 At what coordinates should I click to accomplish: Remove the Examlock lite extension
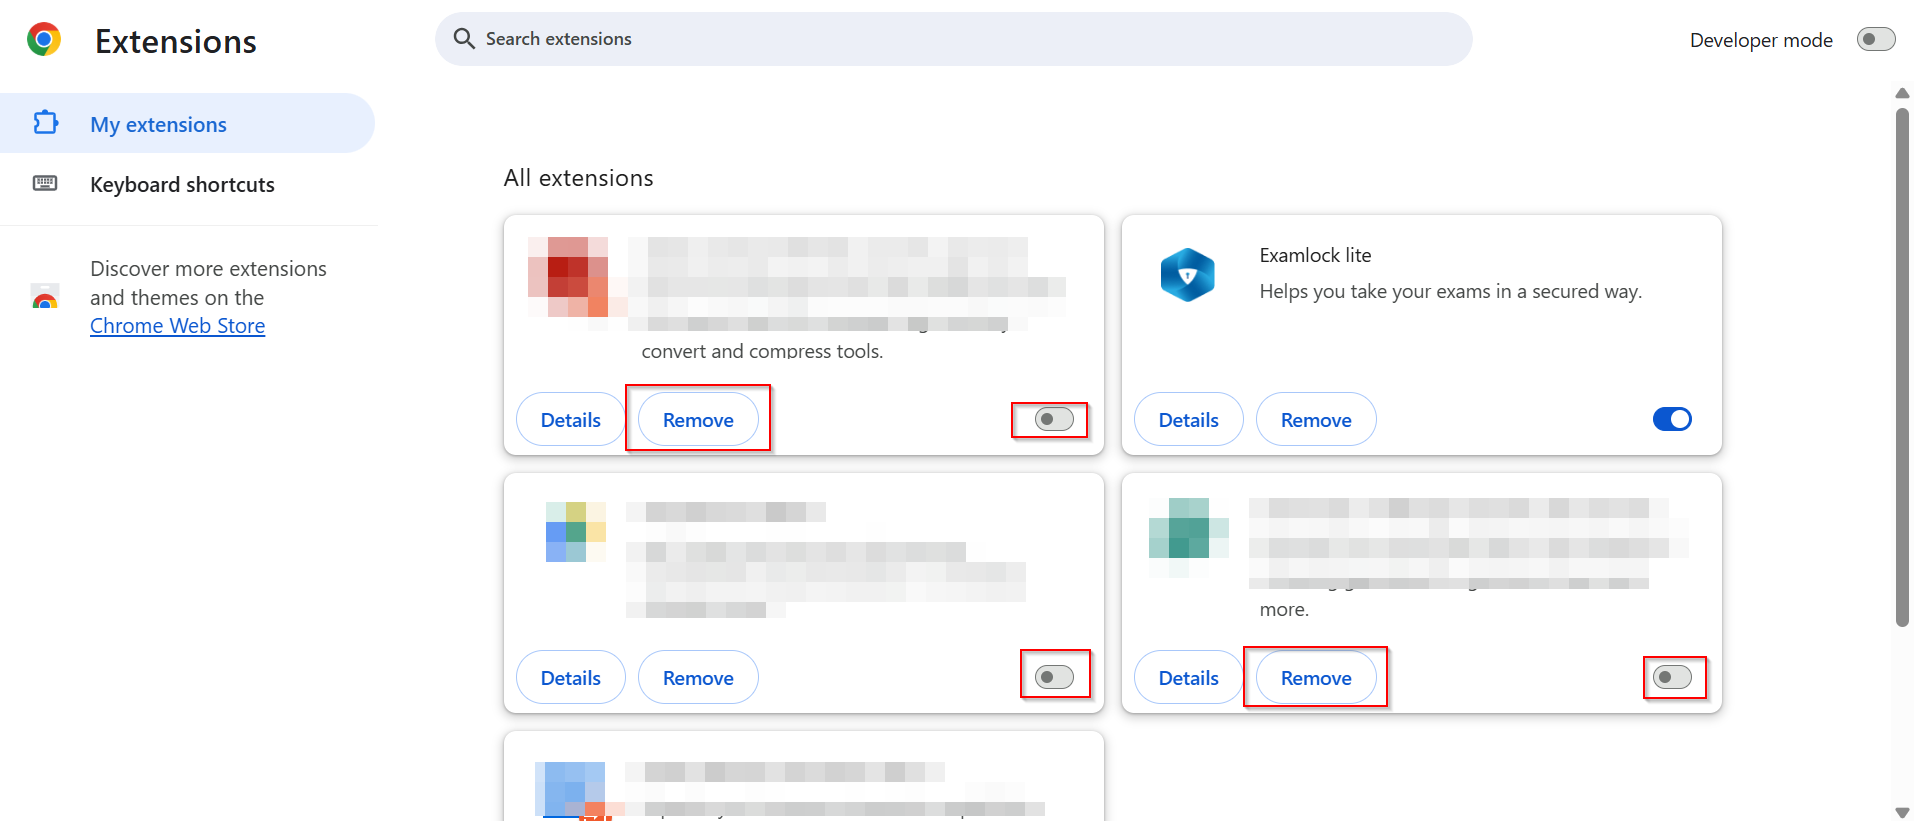[x=1316, y=420]
